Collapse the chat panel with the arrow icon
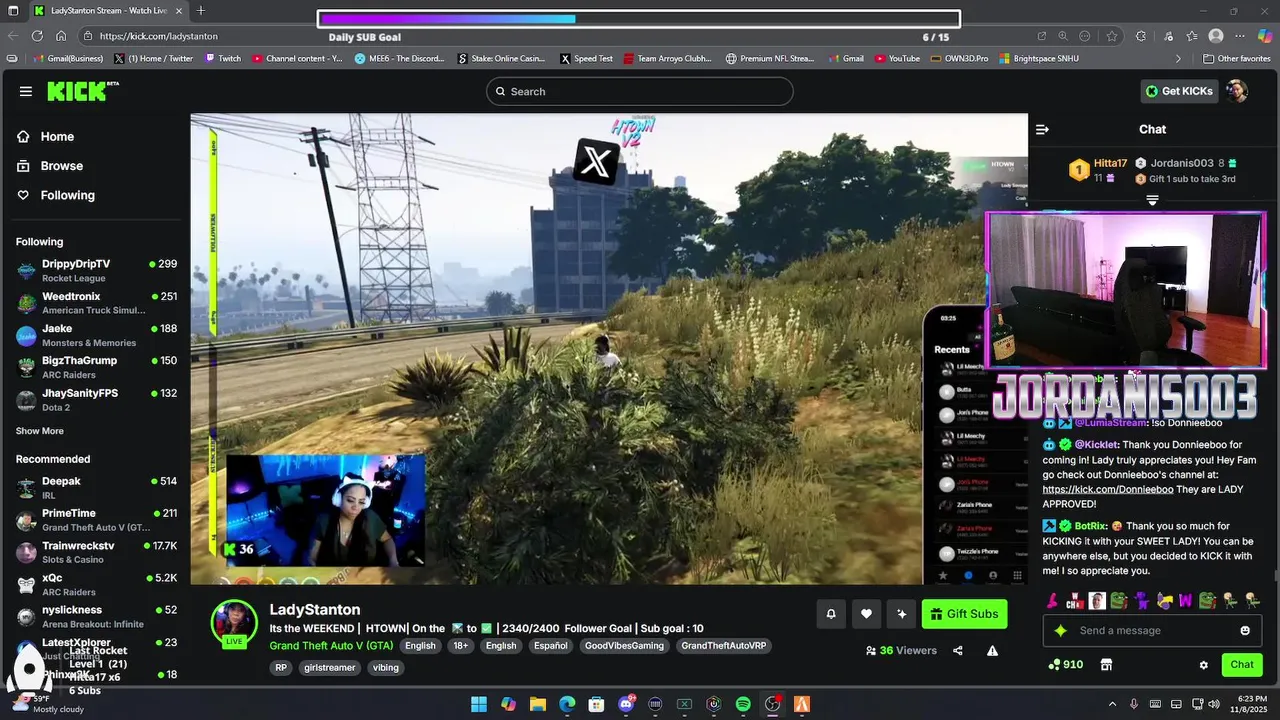Image resolution: width=1280 pixels, height=720 pixels. tap(1042, 129)
